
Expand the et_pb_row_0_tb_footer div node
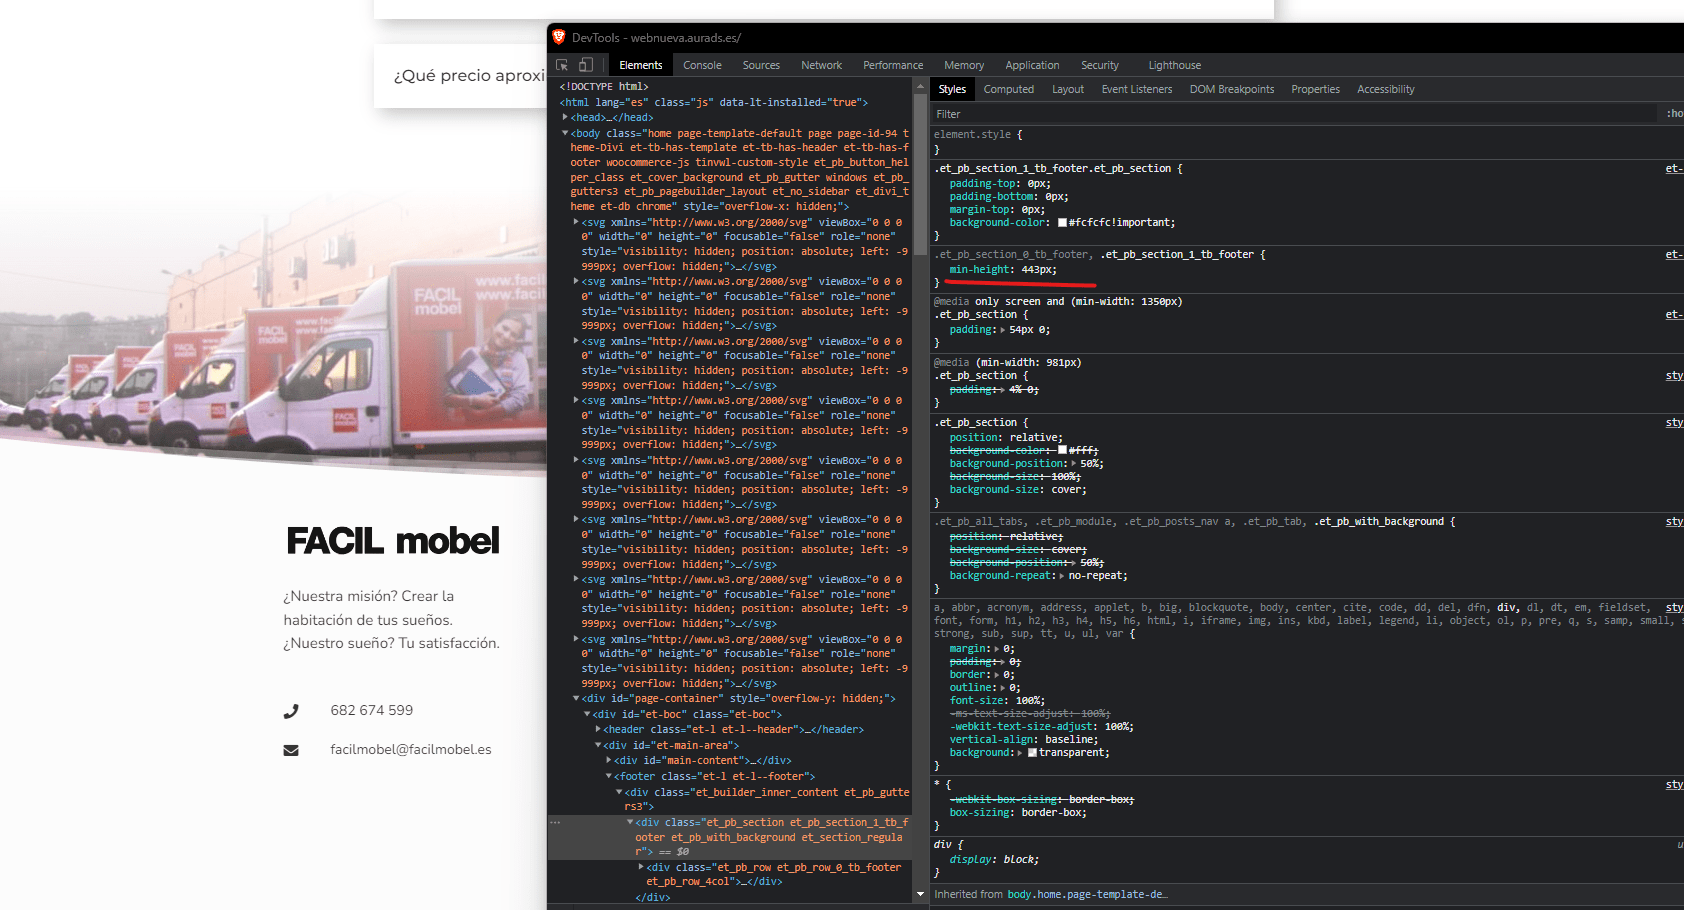(641, 867)
